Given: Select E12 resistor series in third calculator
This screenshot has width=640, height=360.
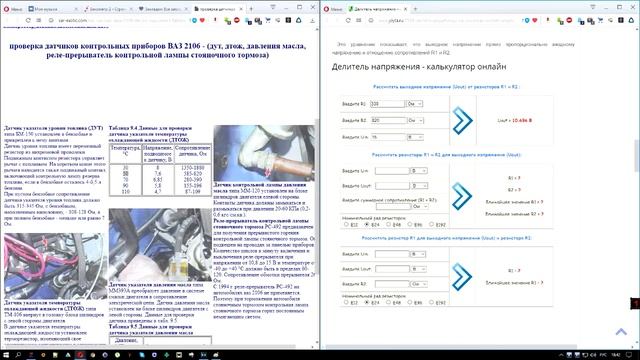Looking at the screenshot, I should coord(347,302).
